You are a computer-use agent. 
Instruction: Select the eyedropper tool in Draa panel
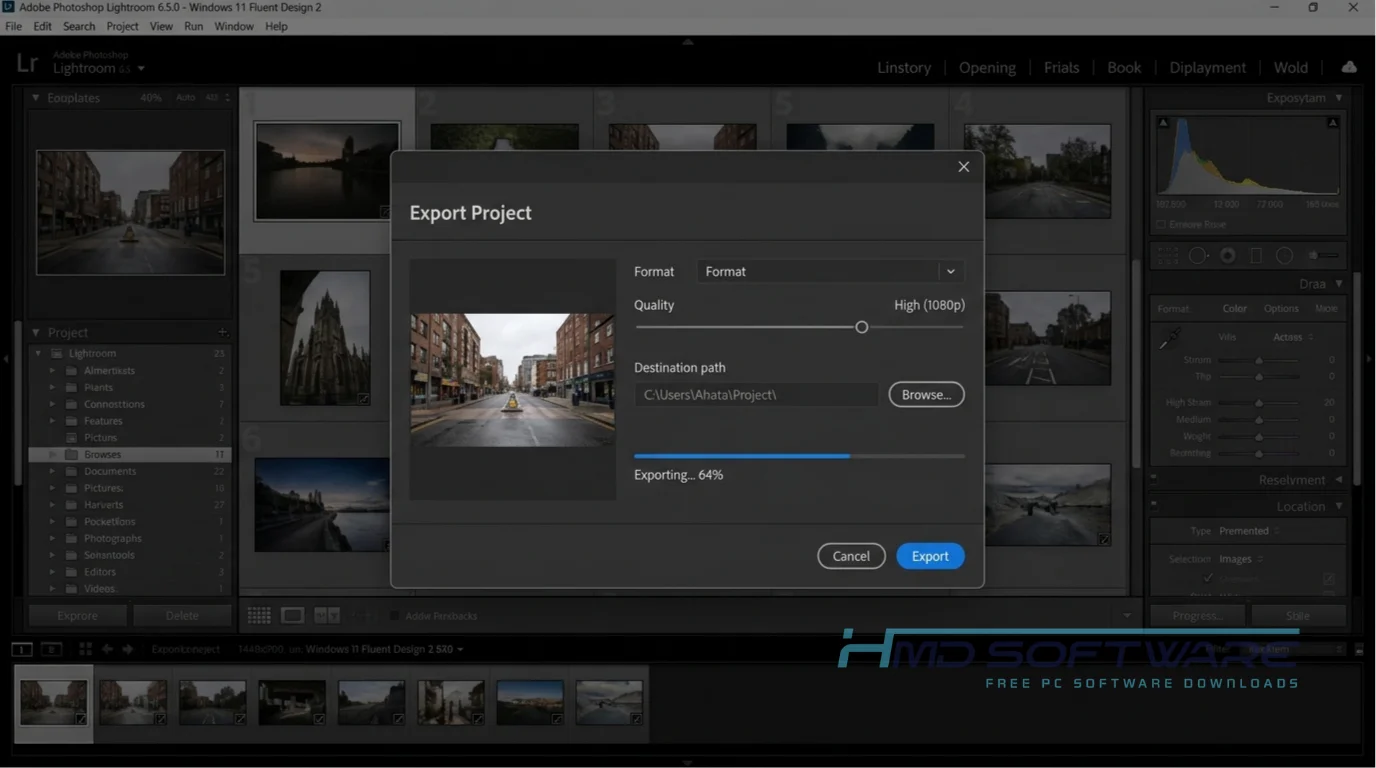coord(1169,340)
